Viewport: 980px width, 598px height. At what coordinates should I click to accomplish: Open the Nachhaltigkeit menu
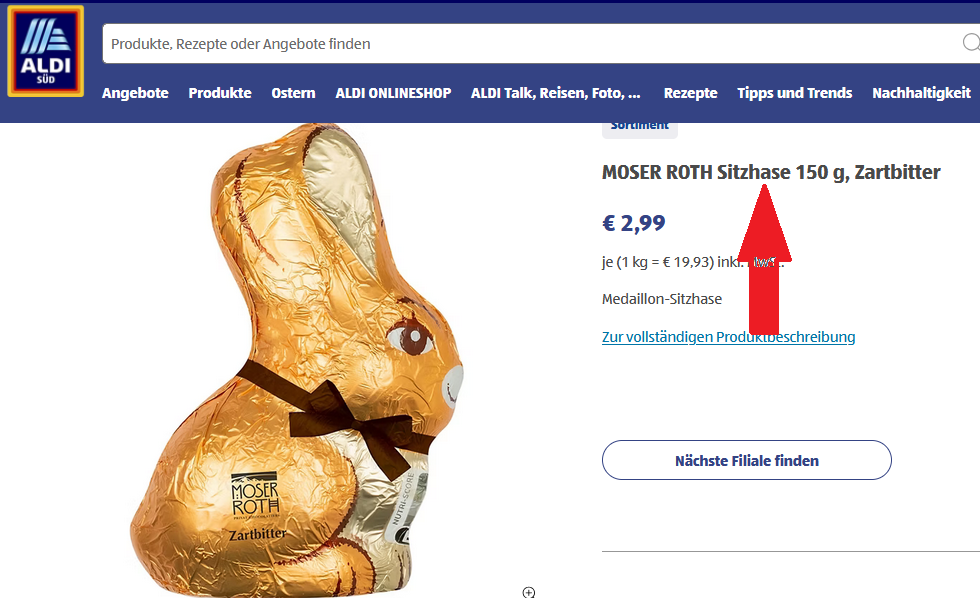click(921, 93)
